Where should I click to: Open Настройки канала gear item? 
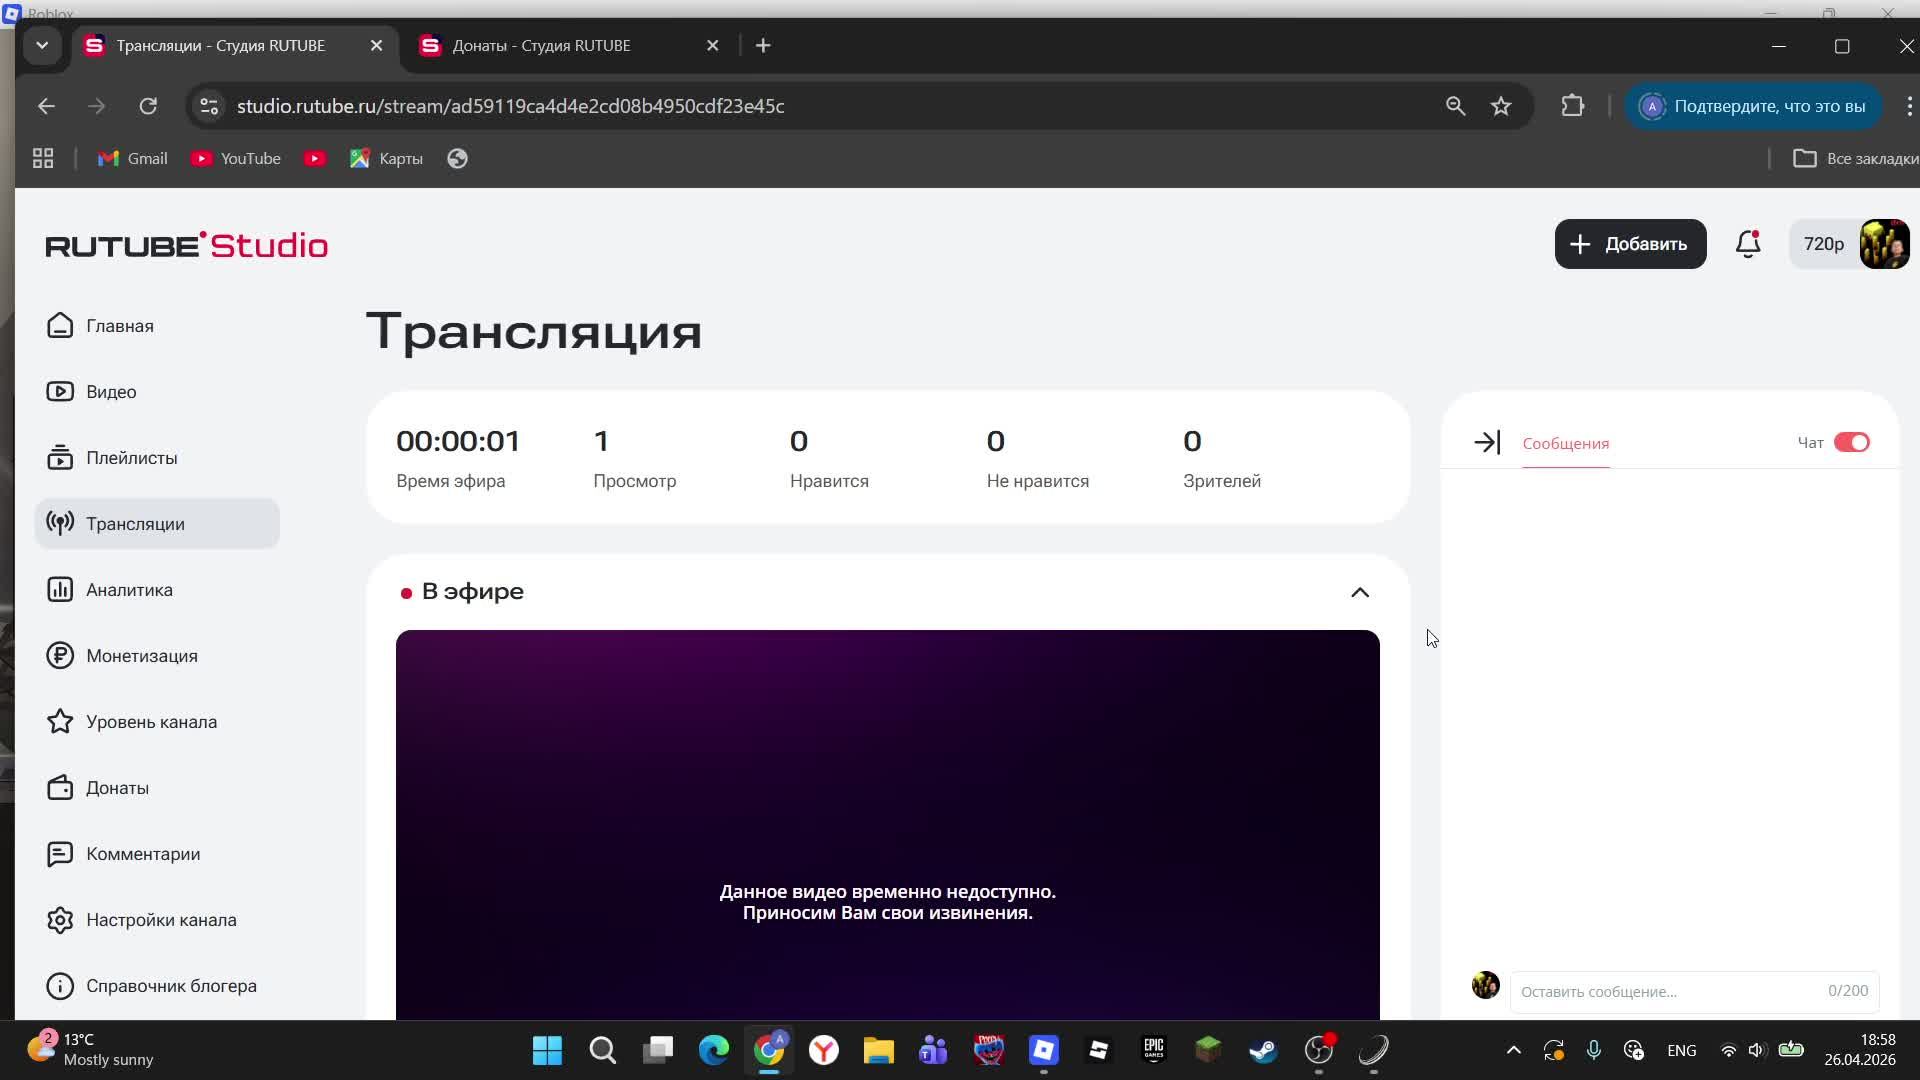click(161, 920)
